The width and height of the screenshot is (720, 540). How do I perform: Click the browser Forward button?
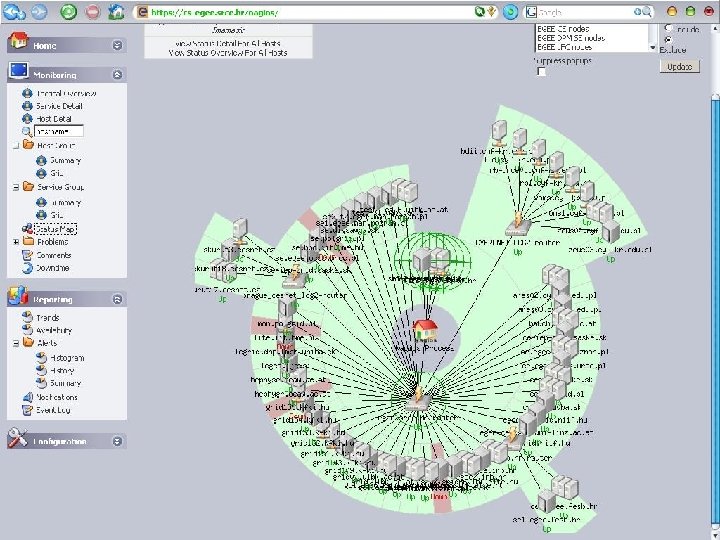pos(39,12)
